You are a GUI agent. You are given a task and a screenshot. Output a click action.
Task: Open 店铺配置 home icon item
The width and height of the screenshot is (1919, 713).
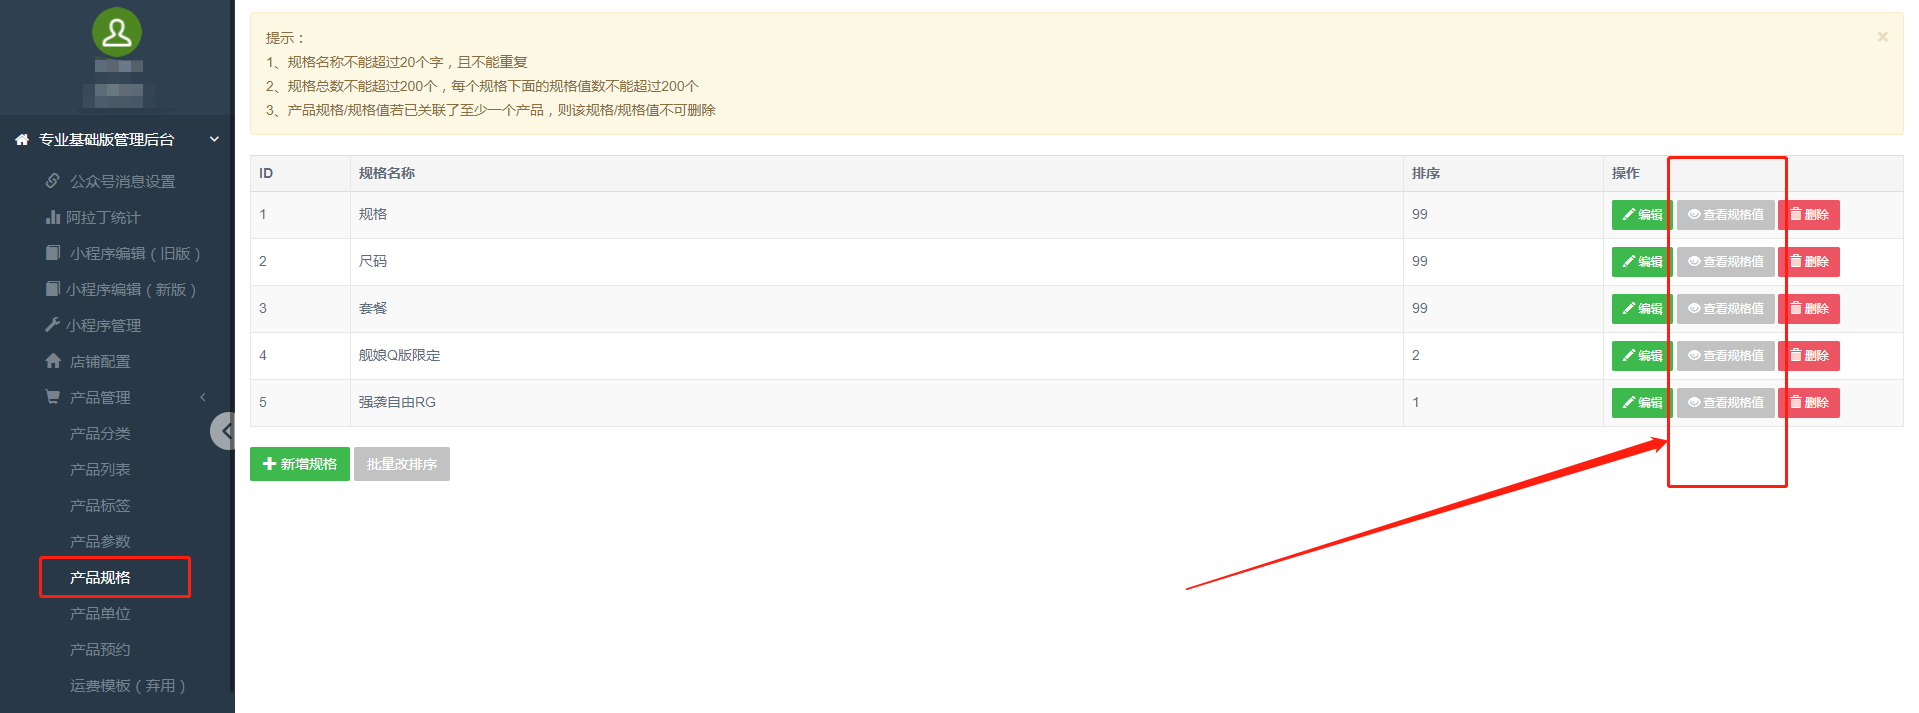coord(100,361)
